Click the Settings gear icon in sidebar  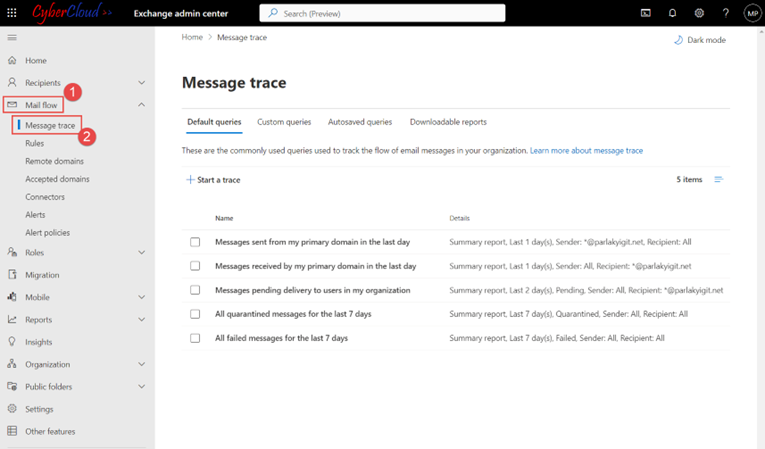pos(12,408)
